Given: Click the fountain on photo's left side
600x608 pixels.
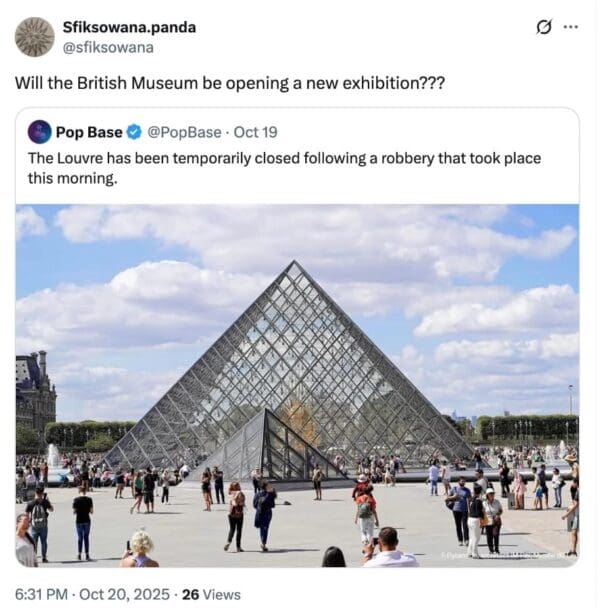Looking at the screenshot, I should pyautogui.click(x=53, y=458).
